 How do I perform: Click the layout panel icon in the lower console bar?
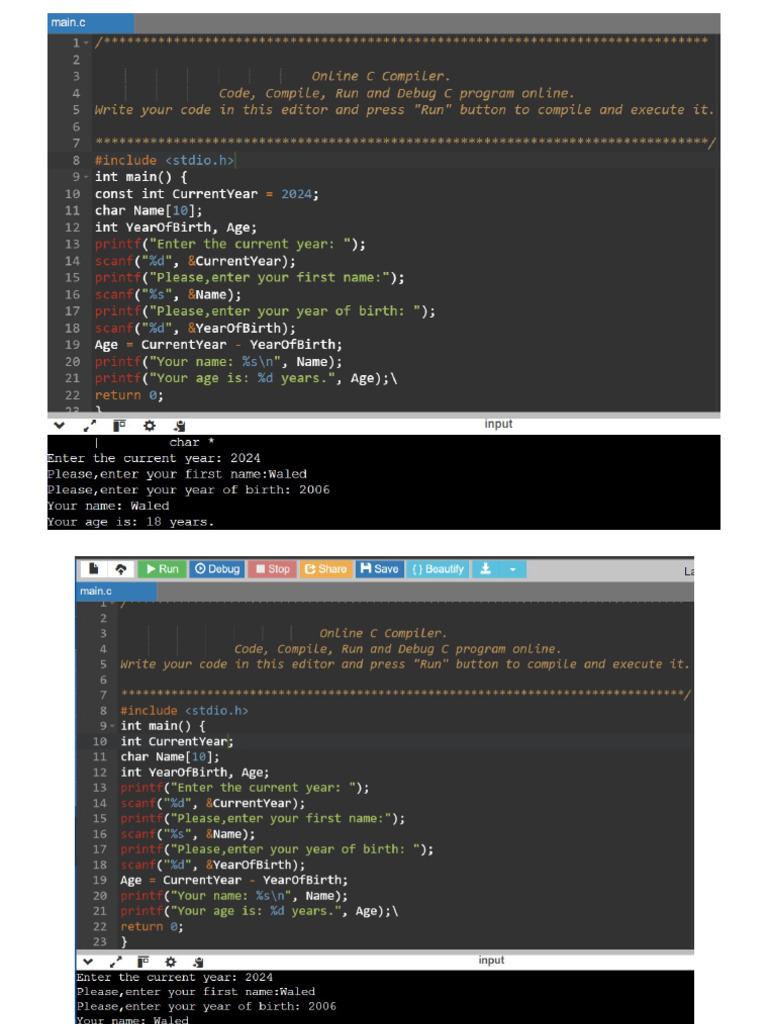point(143,961)
